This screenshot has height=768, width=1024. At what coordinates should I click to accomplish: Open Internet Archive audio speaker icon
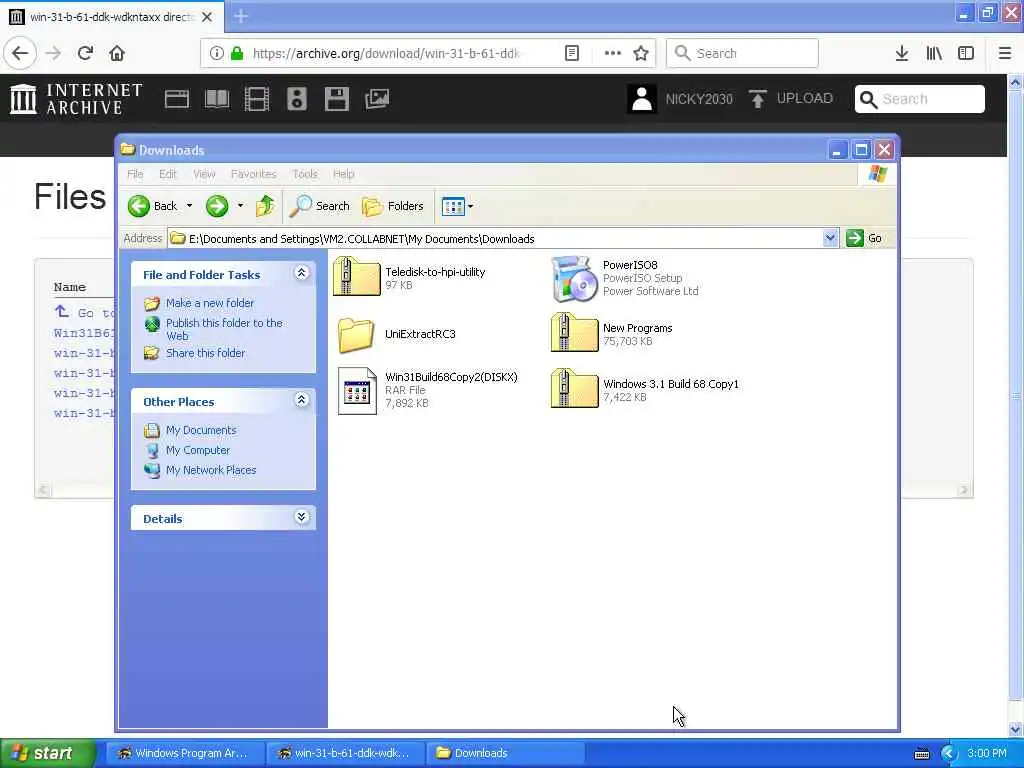click(296, 99)
